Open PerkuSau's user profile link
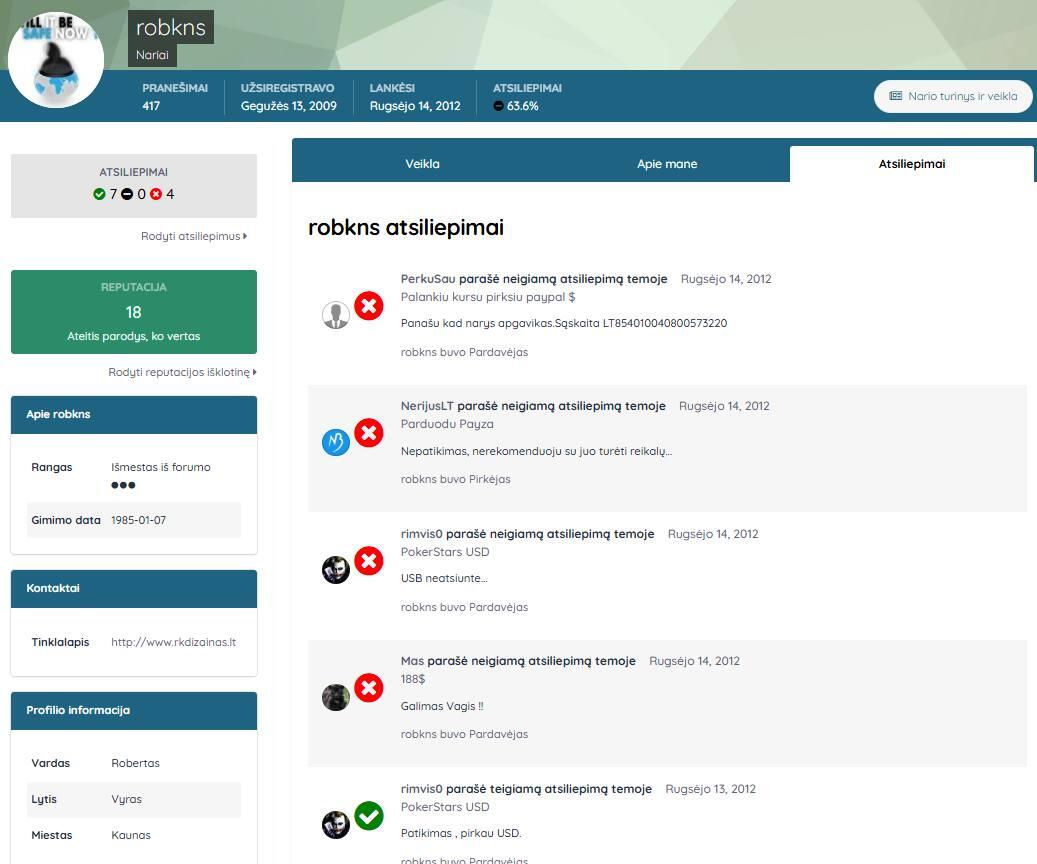Image resolution: width=1037 pixels, height=864 pixels. [428, 279]
